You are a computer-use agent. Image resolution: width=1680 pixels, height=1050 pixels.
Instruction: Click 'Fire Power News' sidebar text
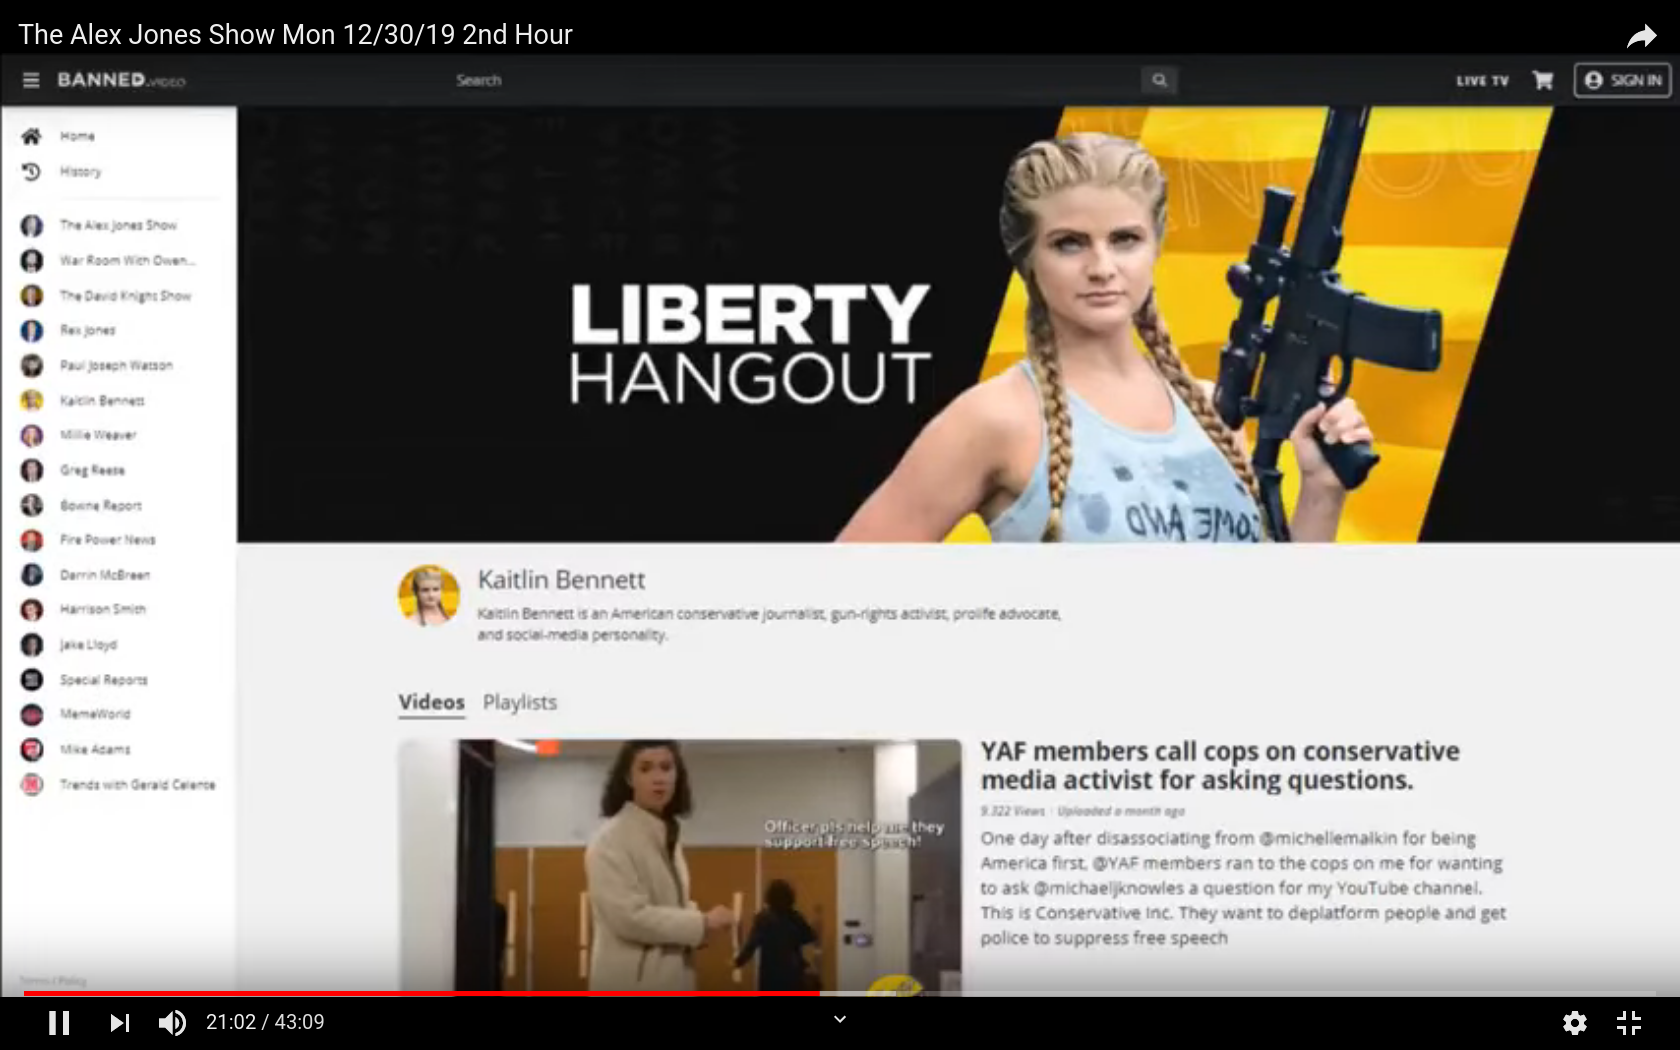(107, 540)
